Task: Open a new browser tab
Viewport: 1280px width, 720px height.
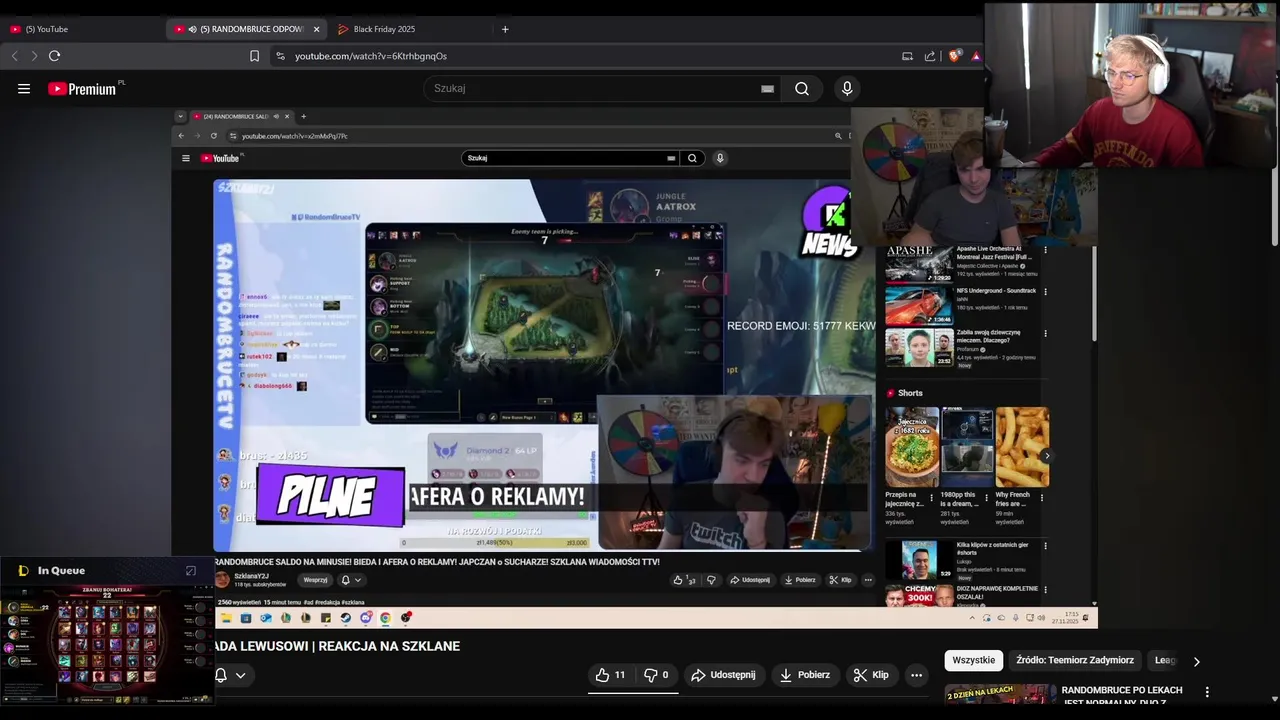Action: tap(505, 29)
